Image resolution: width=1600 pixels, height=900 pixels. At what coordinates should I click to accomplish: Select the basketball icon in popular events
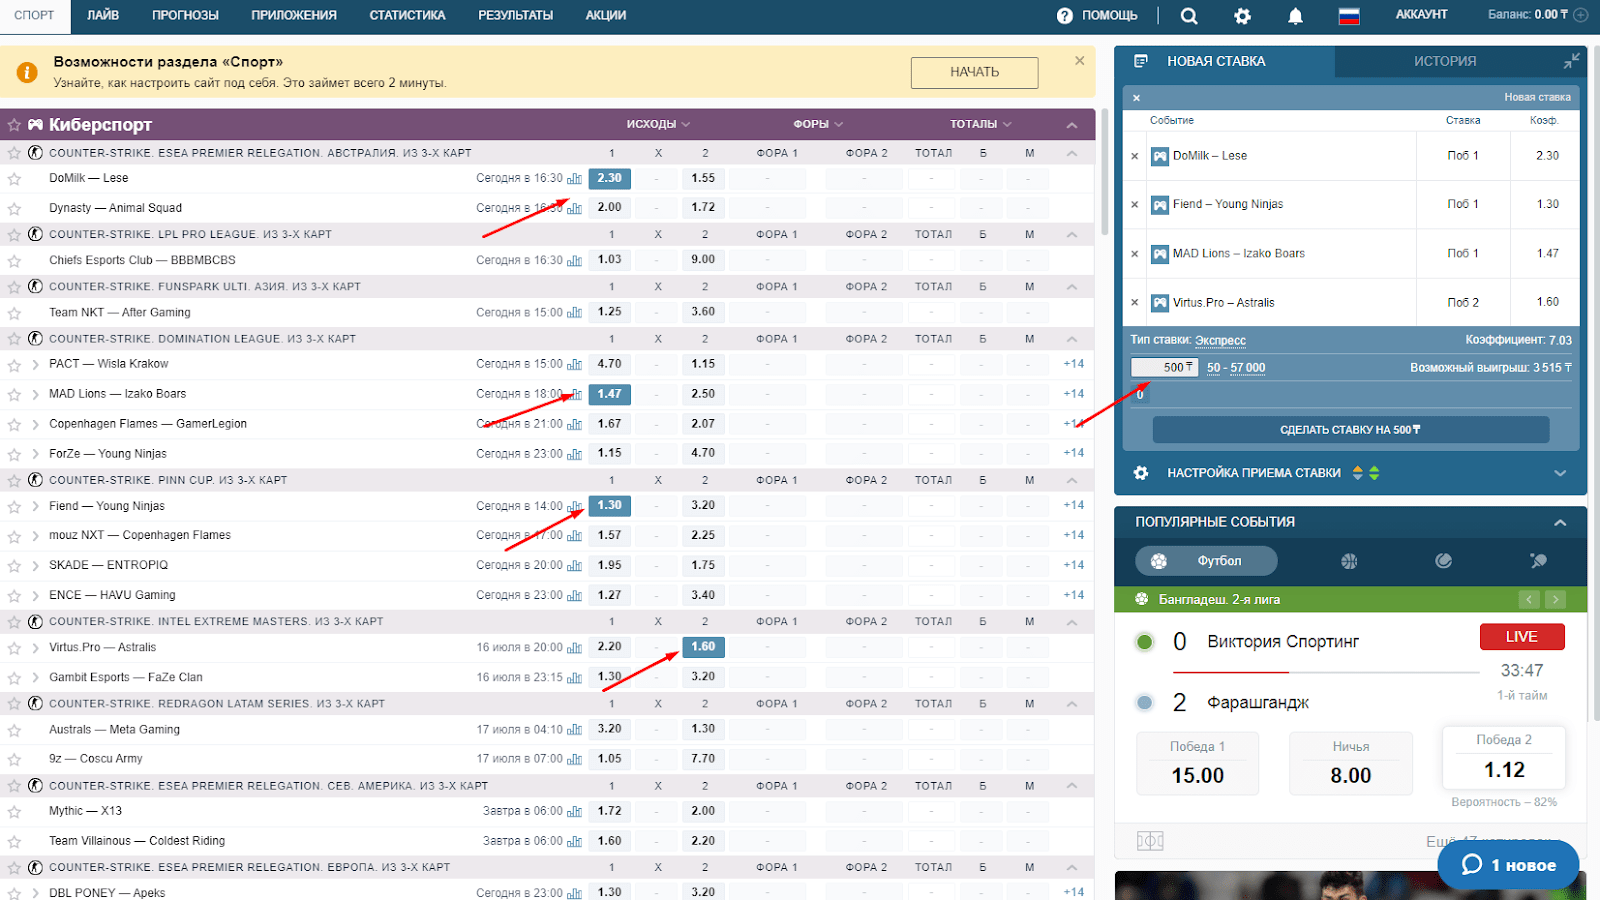click(x=1349, y=561)
